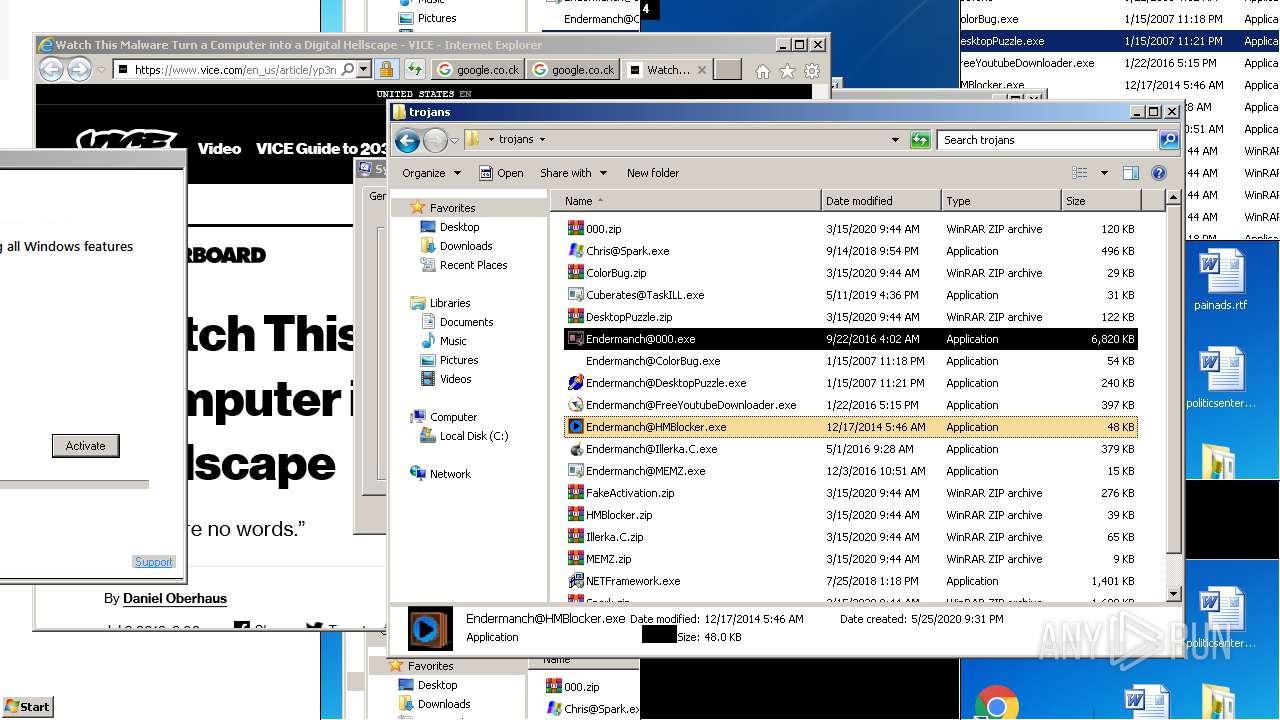Viewport: 1280px width, 720px height.
Task: Sort by Date modified column
Action: (881, 201)
